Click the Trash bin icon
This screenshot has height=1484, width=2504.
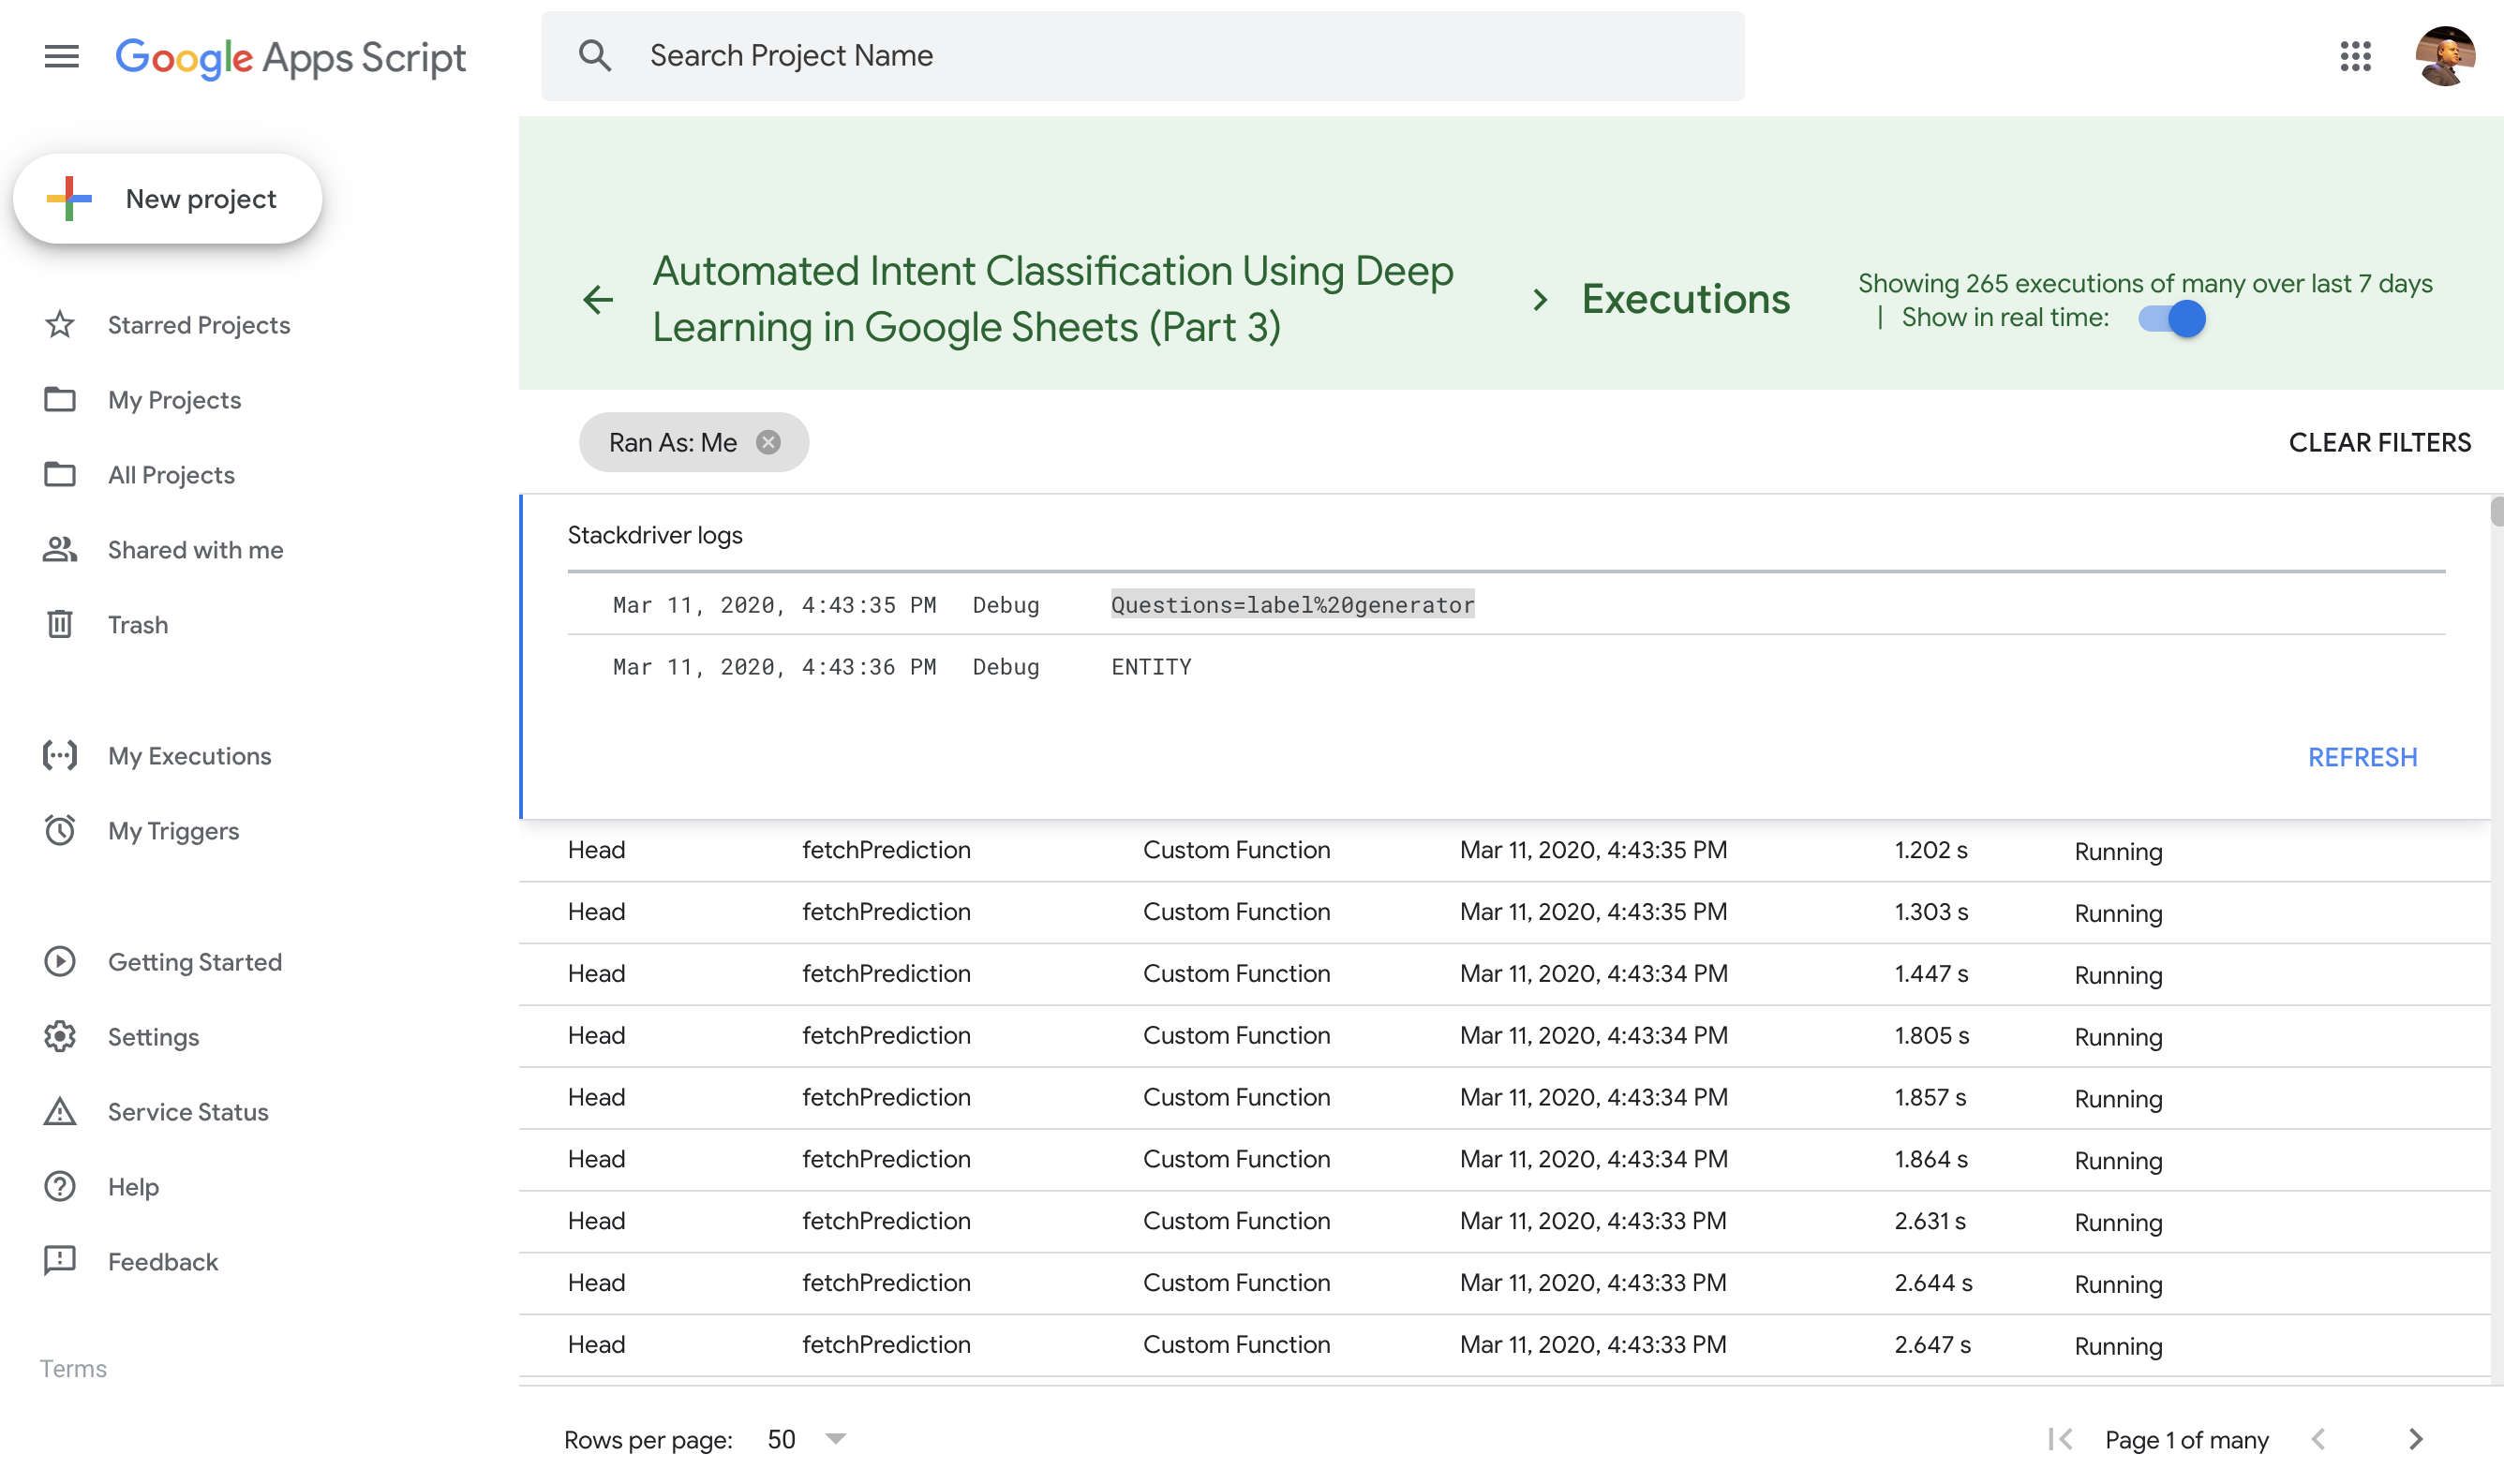pos(60,625)
